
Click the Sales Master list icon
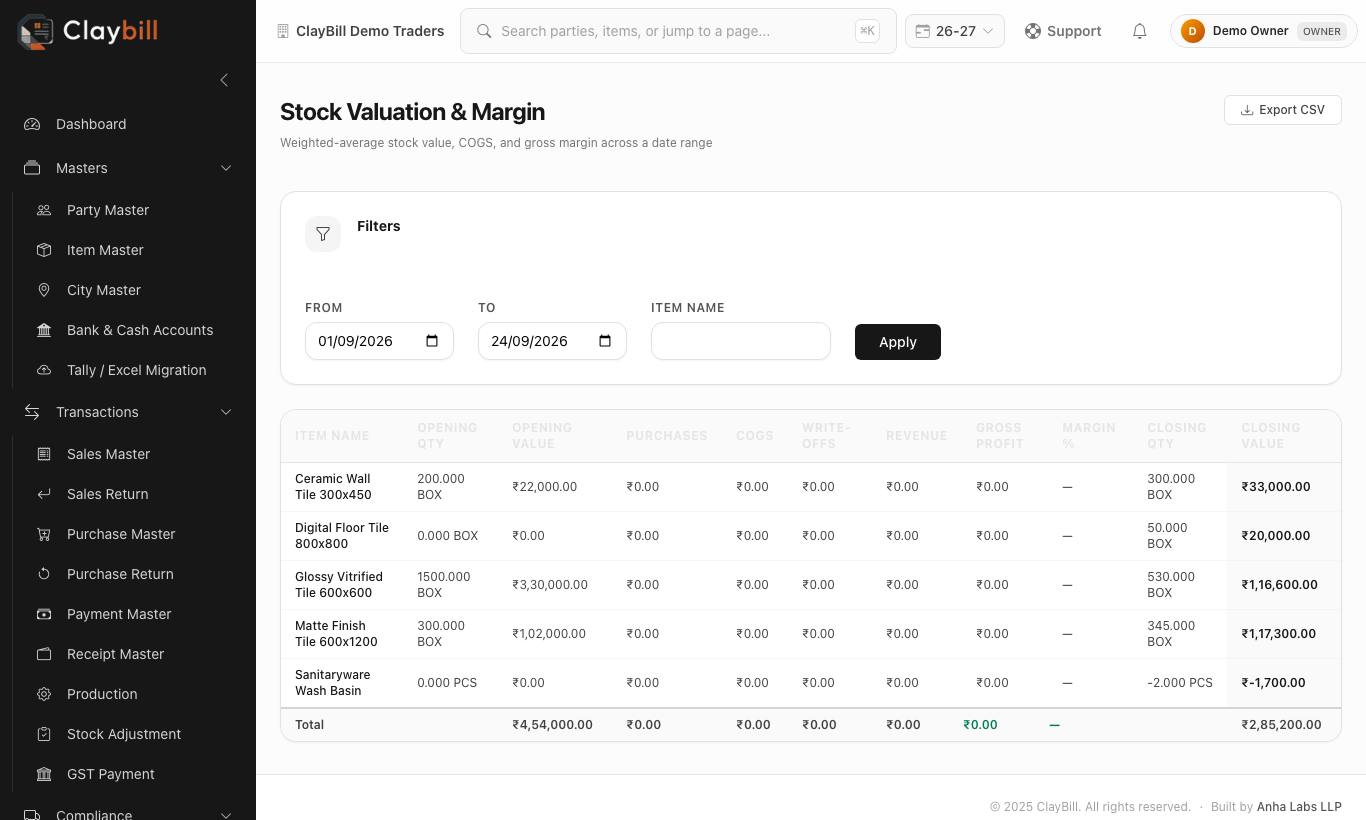pyautogui.click(x=44, y=454)
